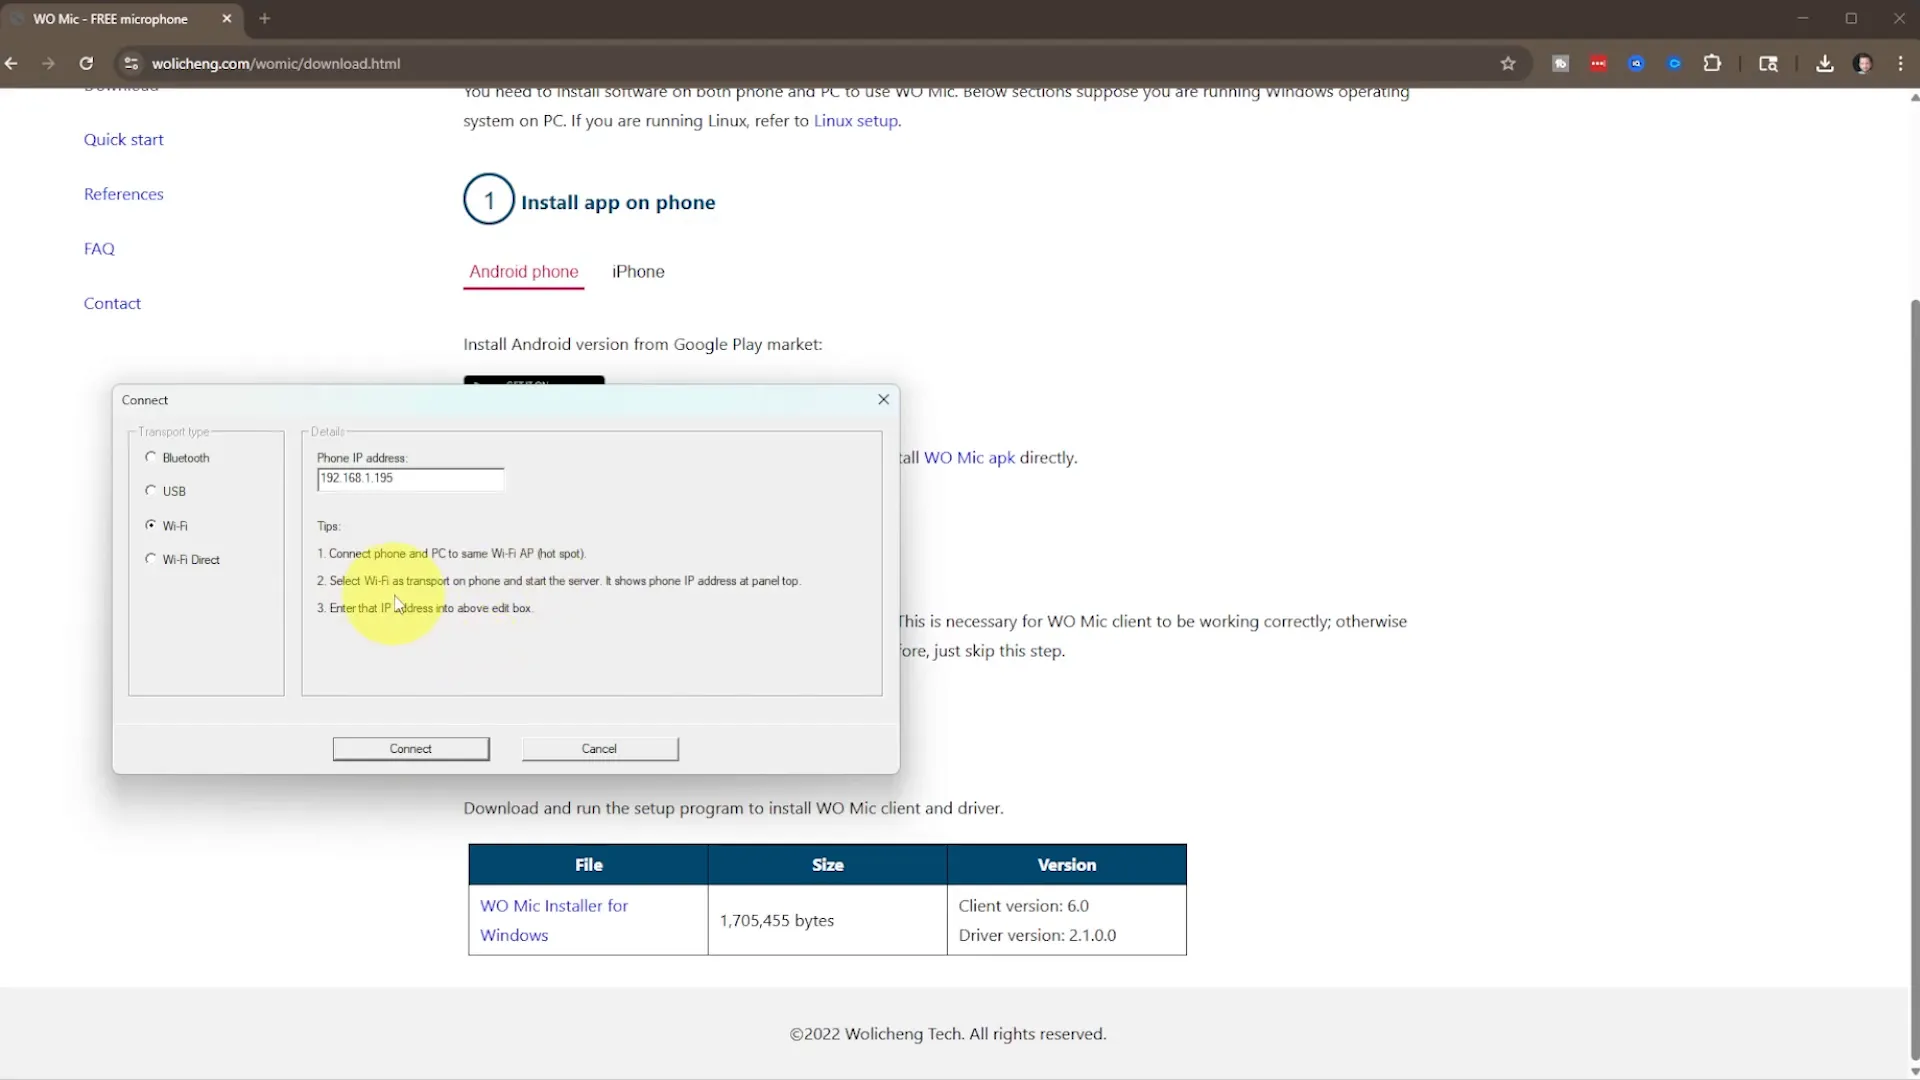Follow the Linux setup link
1920x1080 pixels.
tap(856, 120)
